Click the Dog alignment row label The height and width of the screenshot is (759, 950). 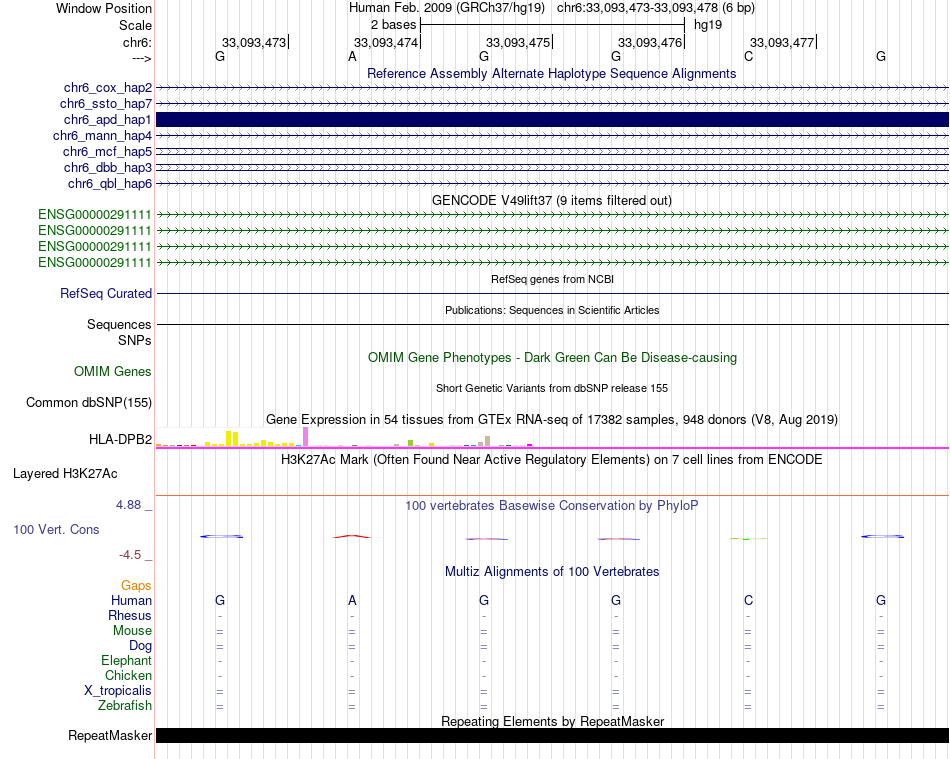[140, 646]
